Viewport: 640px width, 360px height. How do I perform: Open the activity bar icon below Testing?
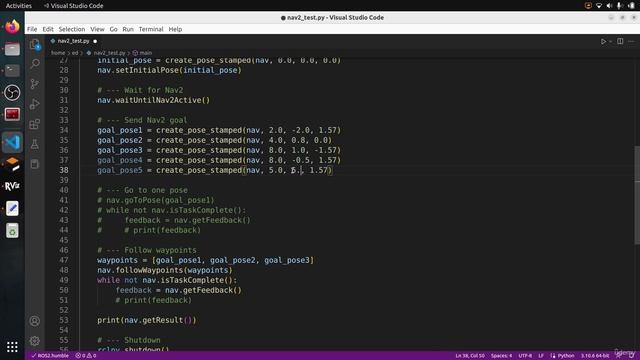pyautogui.click(x=35, y=164)
